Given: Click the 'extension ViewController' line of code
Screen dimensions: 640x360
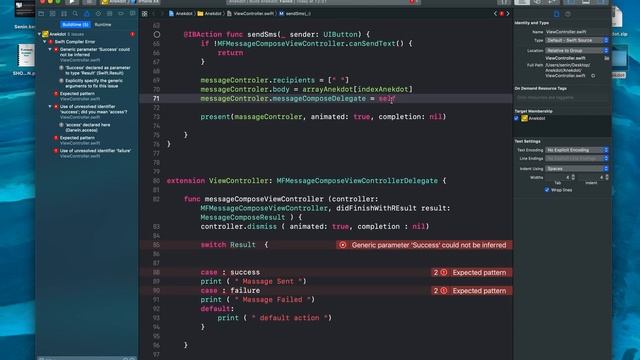Looking at the screenshot, I should 307,181.
